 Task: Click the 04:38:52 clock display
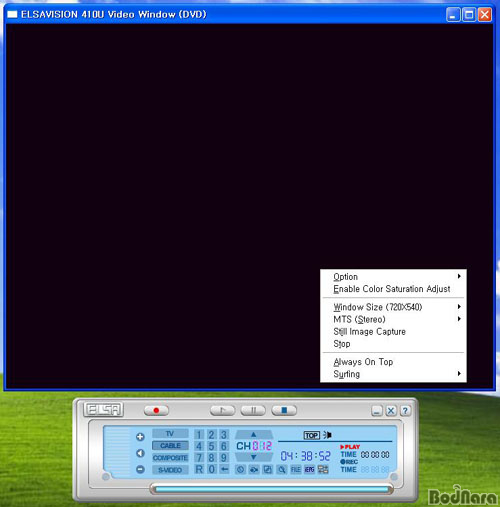(x=305, y=456)
